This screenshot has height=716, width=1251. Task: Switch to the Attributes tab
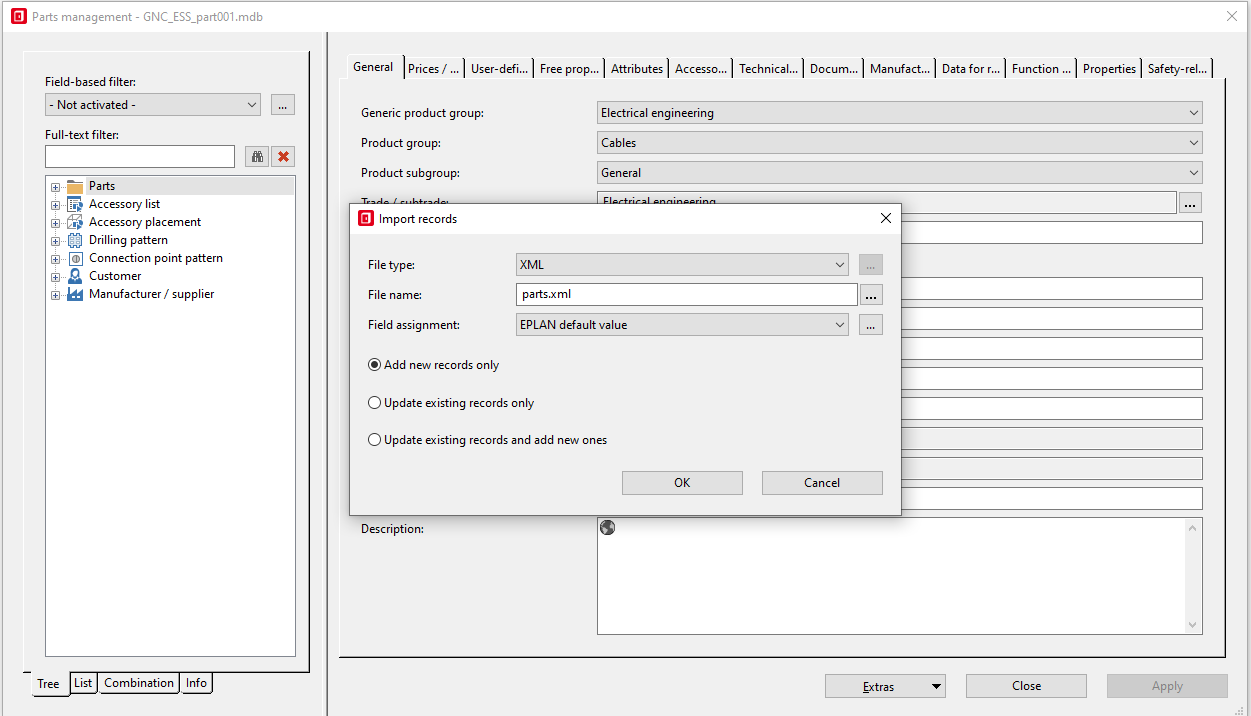click(x=637, y=69)
